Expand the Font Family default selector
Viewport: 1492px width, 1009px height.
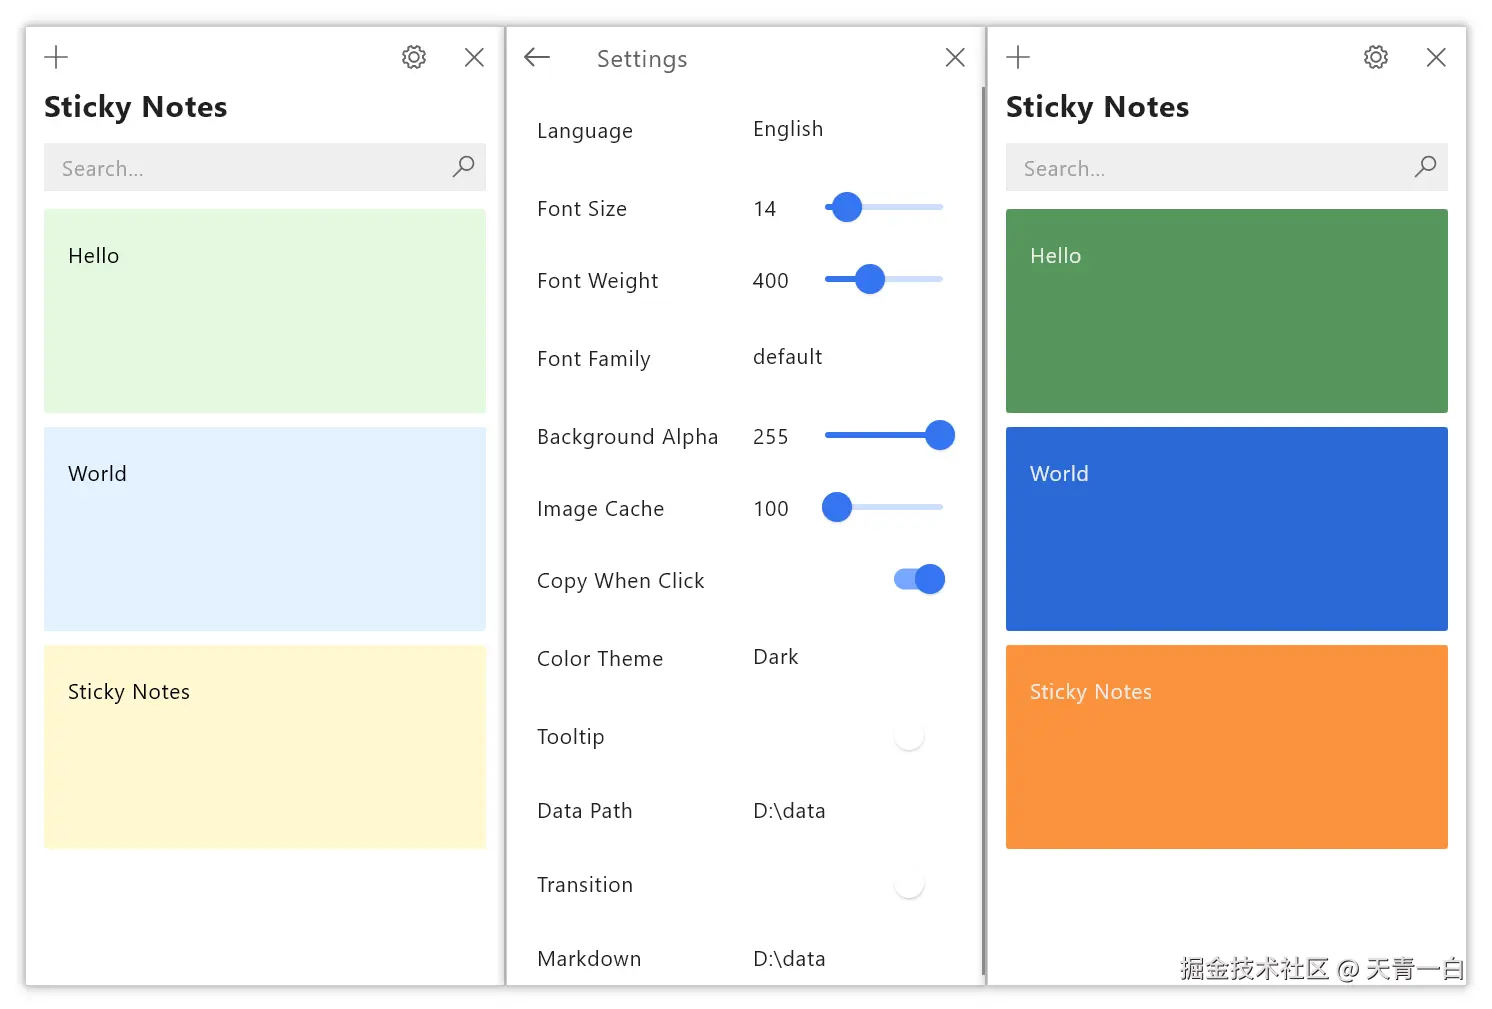(787, 358)
